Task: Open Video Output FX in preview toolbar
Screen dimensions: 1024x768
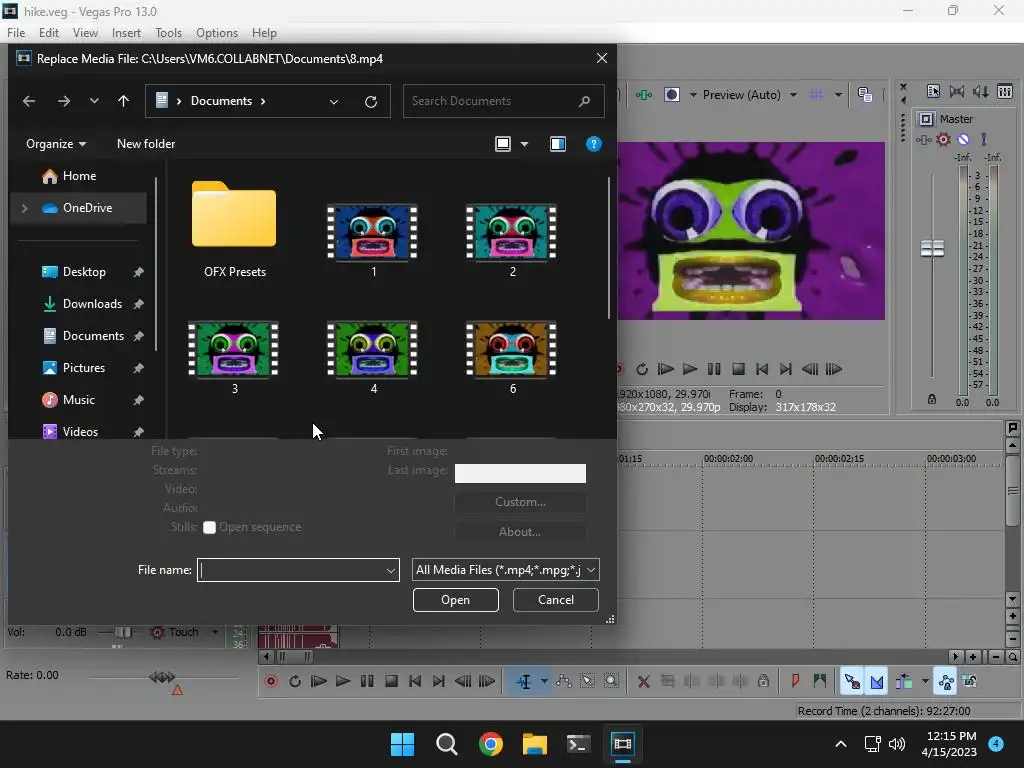Action: 644,95
